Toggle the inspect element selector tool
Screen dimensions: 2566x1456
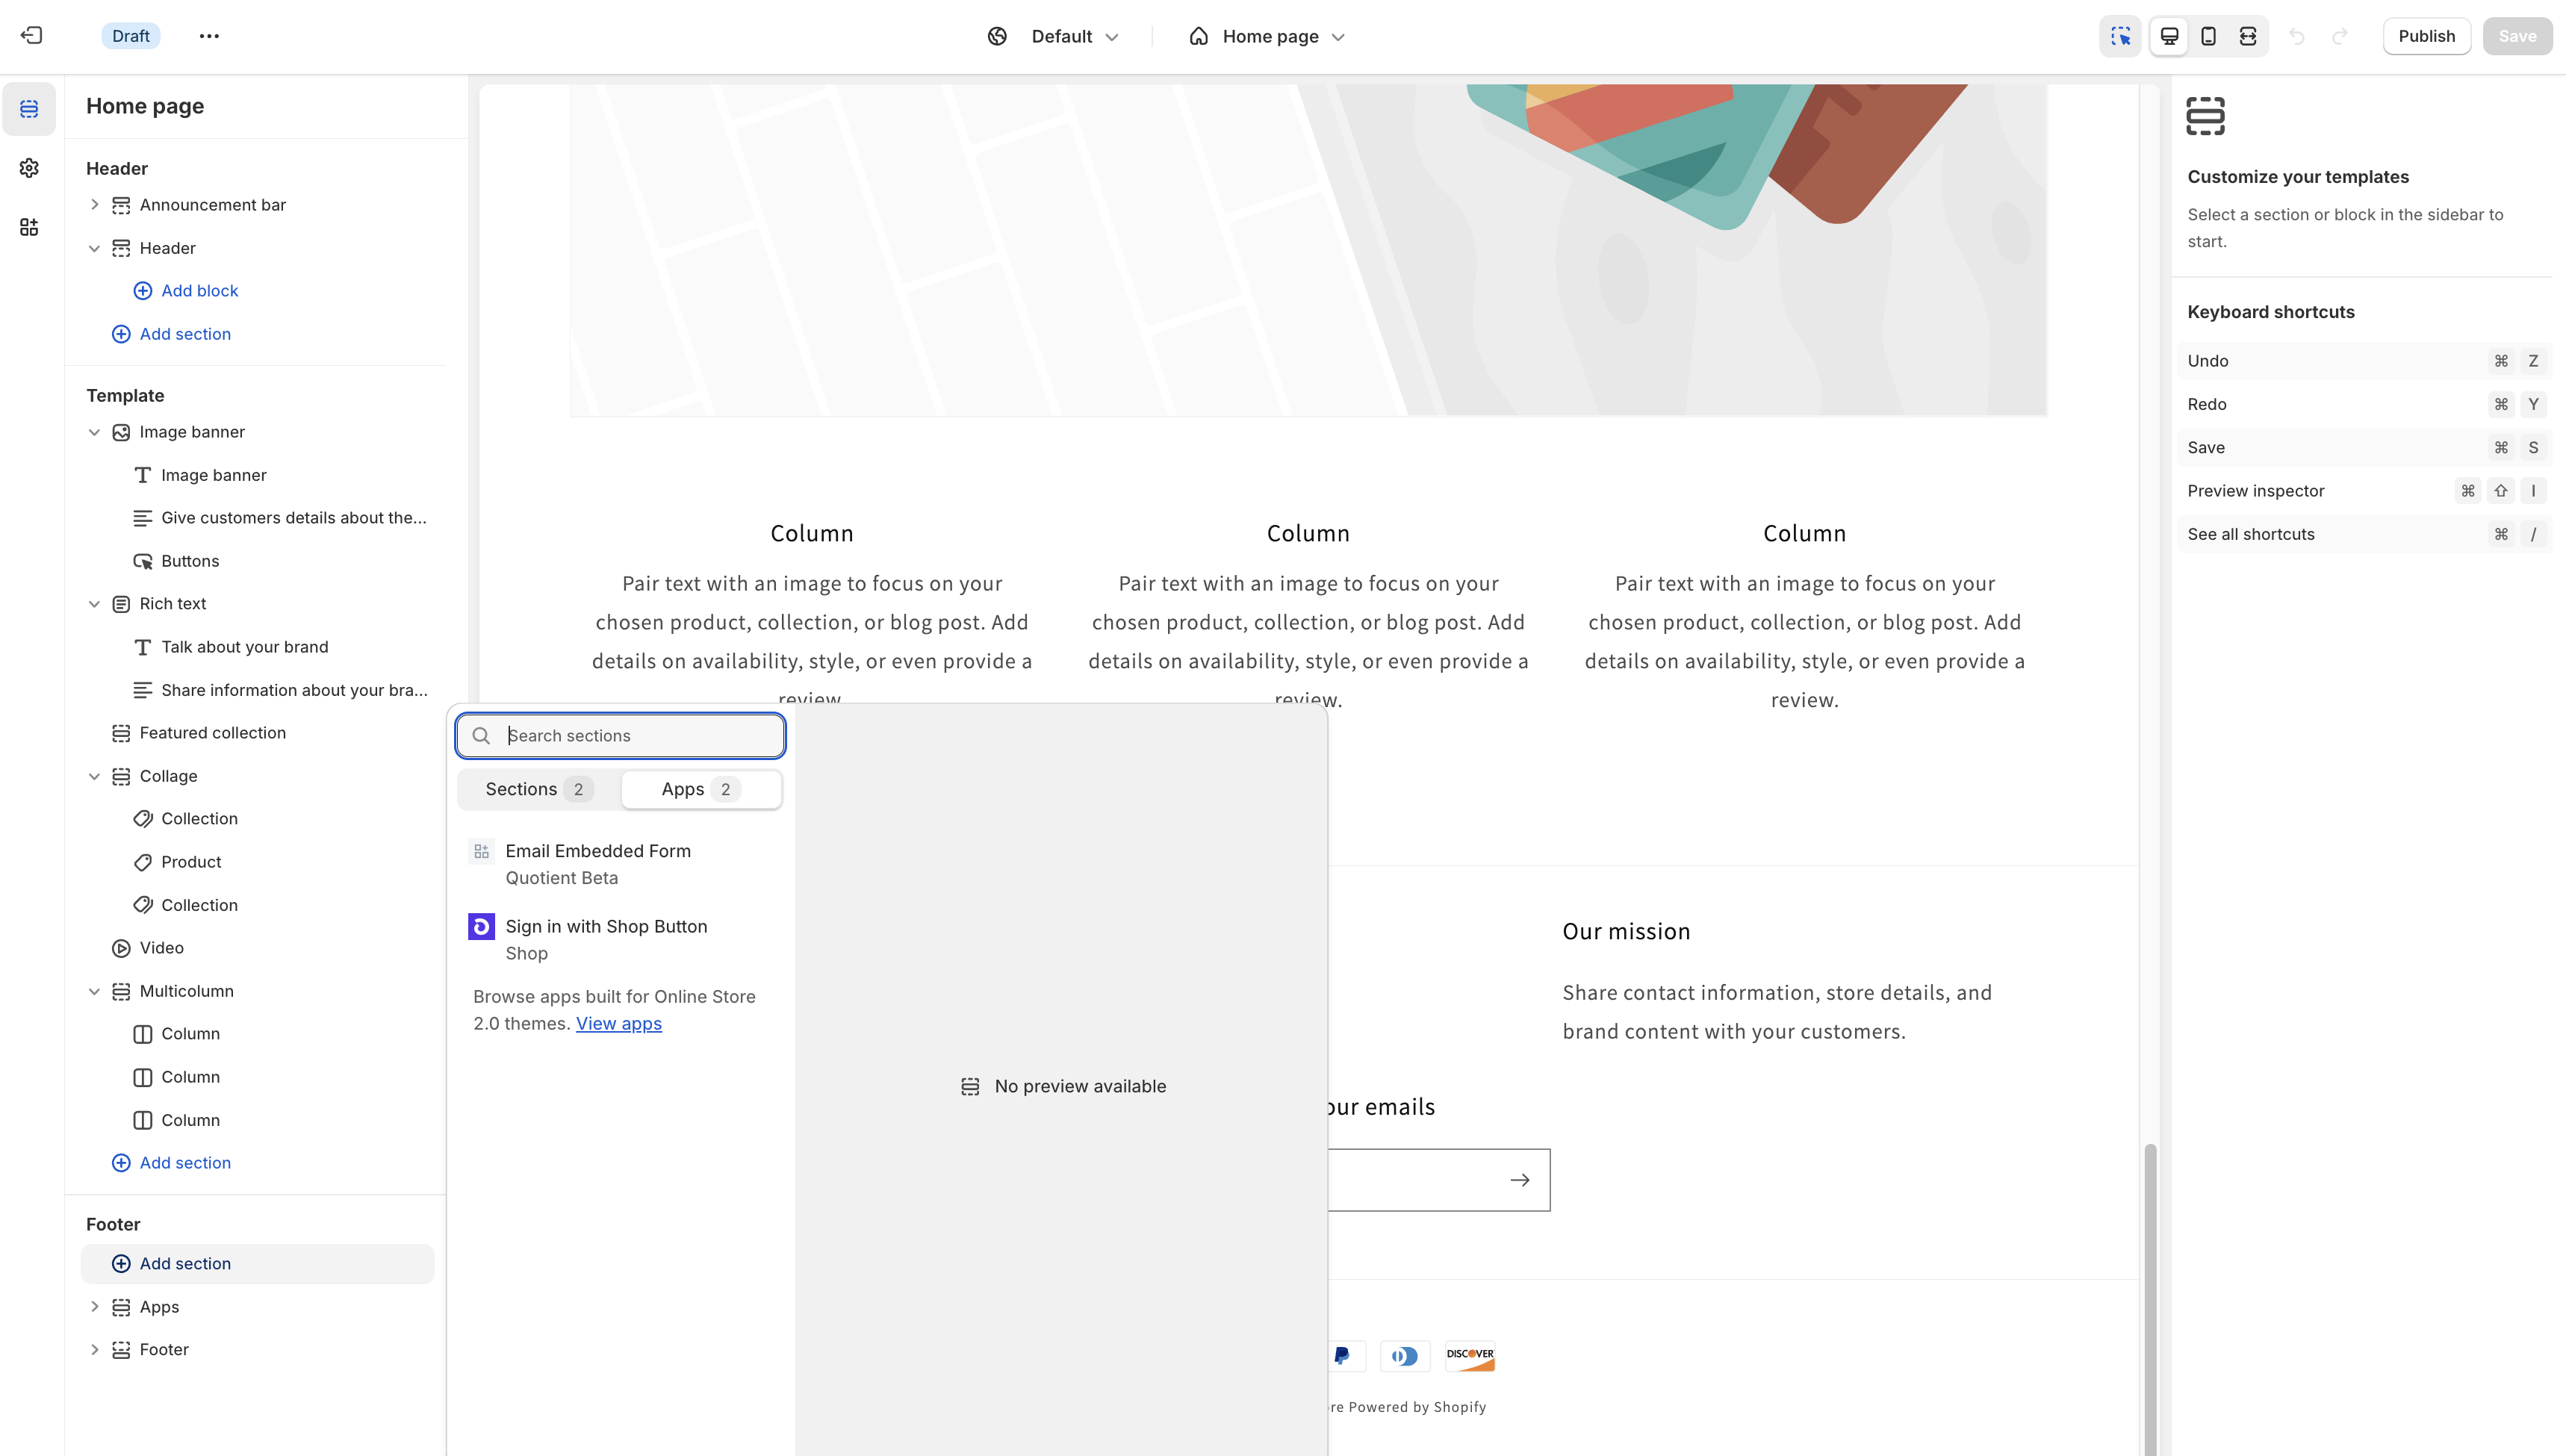click(x=2120, y=35)
